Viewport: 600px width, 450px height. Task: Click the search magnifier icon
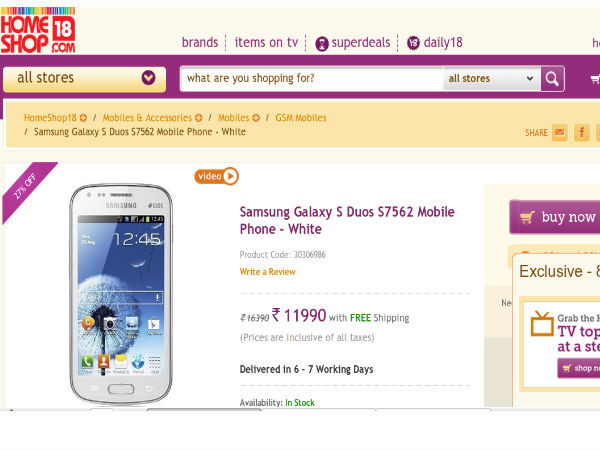(552, 78)
